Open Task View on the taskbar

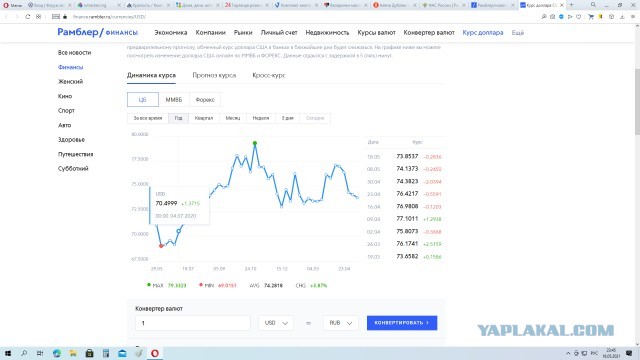click(x=40, y=353)
